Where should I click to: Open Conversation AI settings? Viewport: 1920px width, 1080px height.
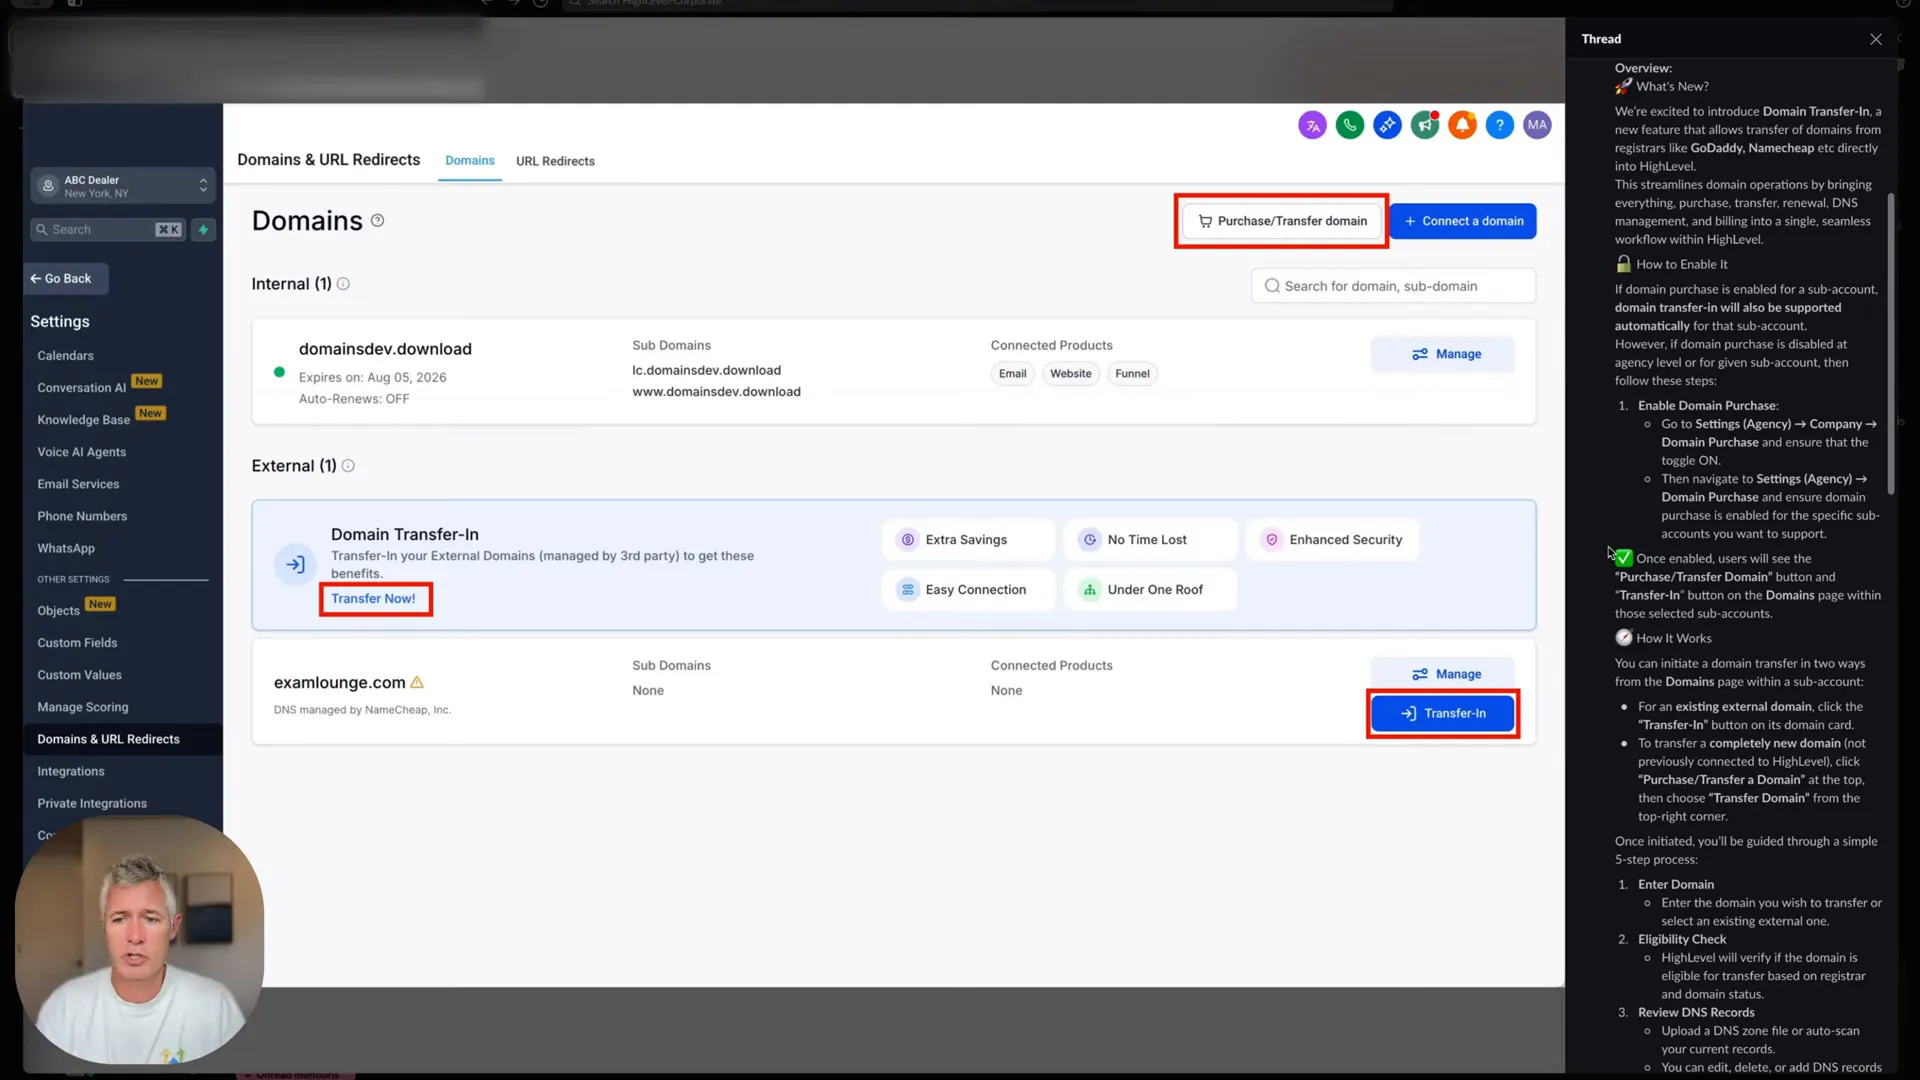pyautogui.click(x=82, y=388)
